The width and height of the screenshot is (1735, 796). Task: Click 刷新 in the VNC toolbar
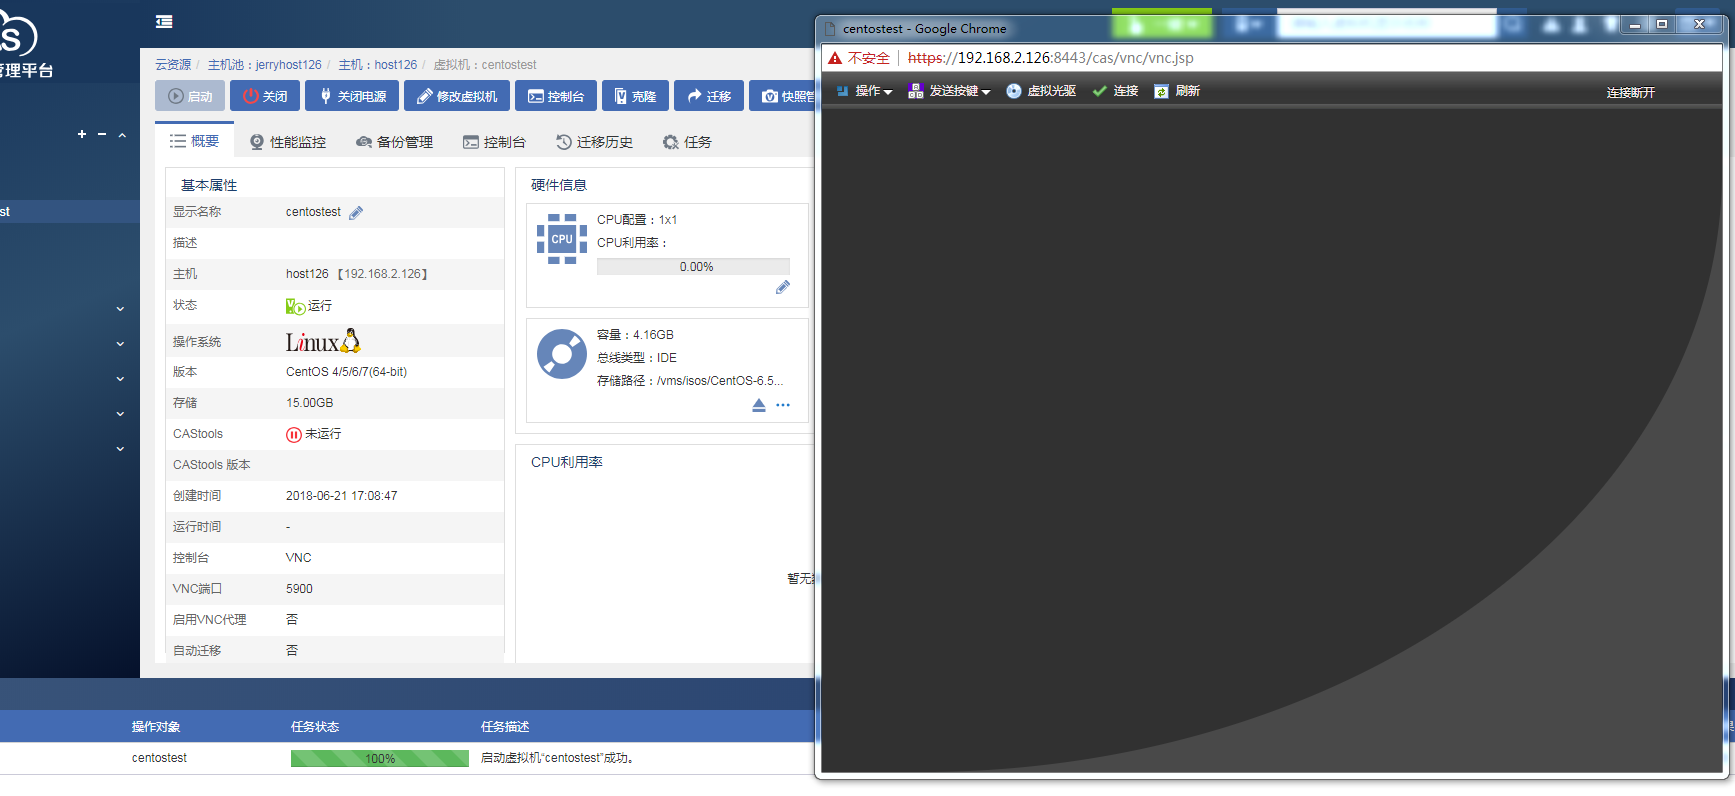click(x=1177, y=91)
